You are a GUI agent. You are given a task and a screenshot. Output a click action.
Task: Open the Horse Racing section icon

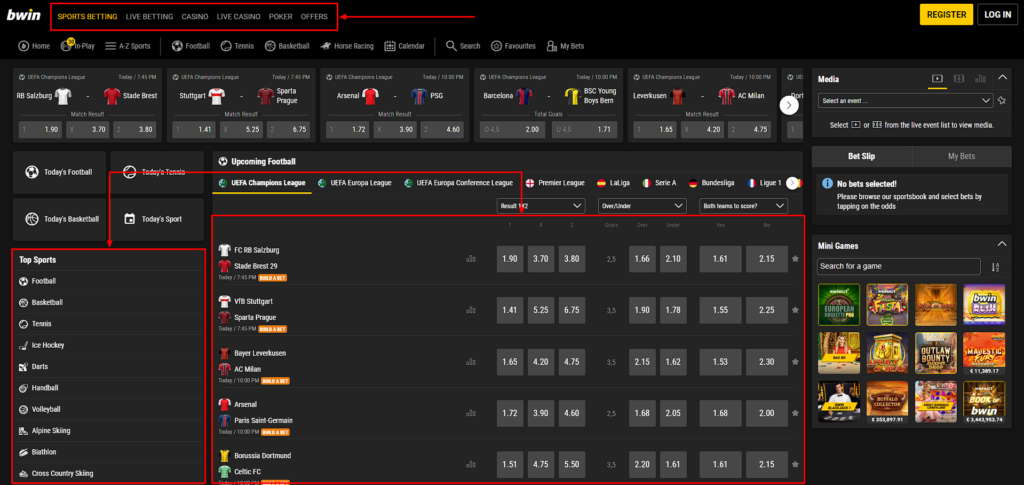coord(324,46)
